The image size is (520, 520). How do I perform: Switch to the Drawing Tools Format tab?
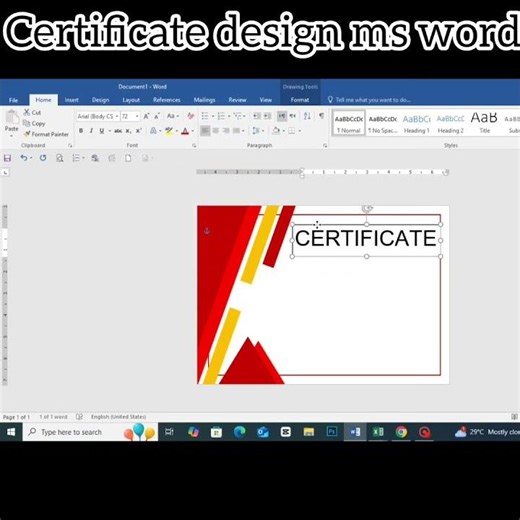[x=300, y=100]
